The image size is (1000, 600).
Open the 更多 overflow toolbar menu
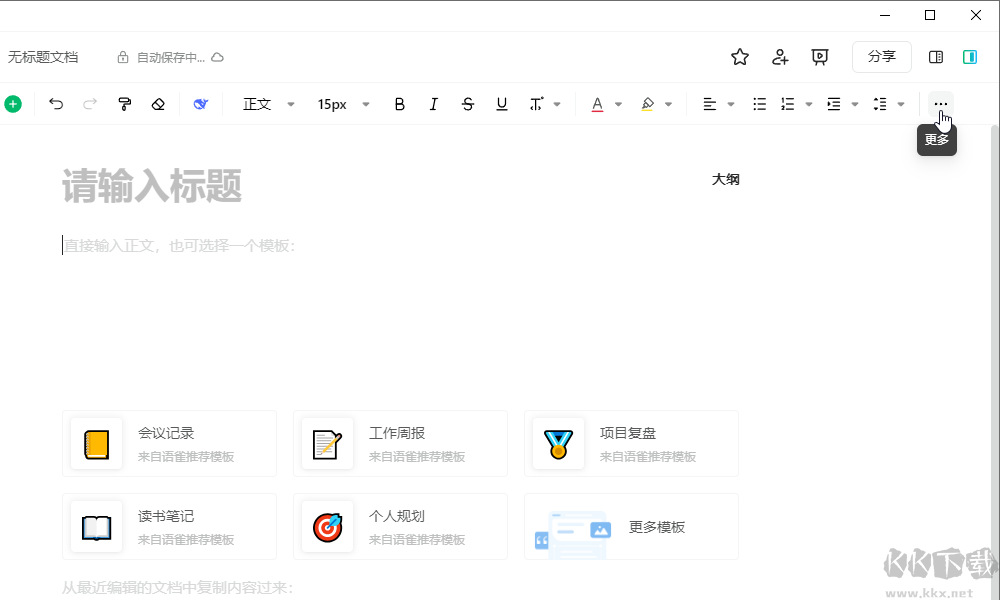pyautogui.click(x=940, y=103)
